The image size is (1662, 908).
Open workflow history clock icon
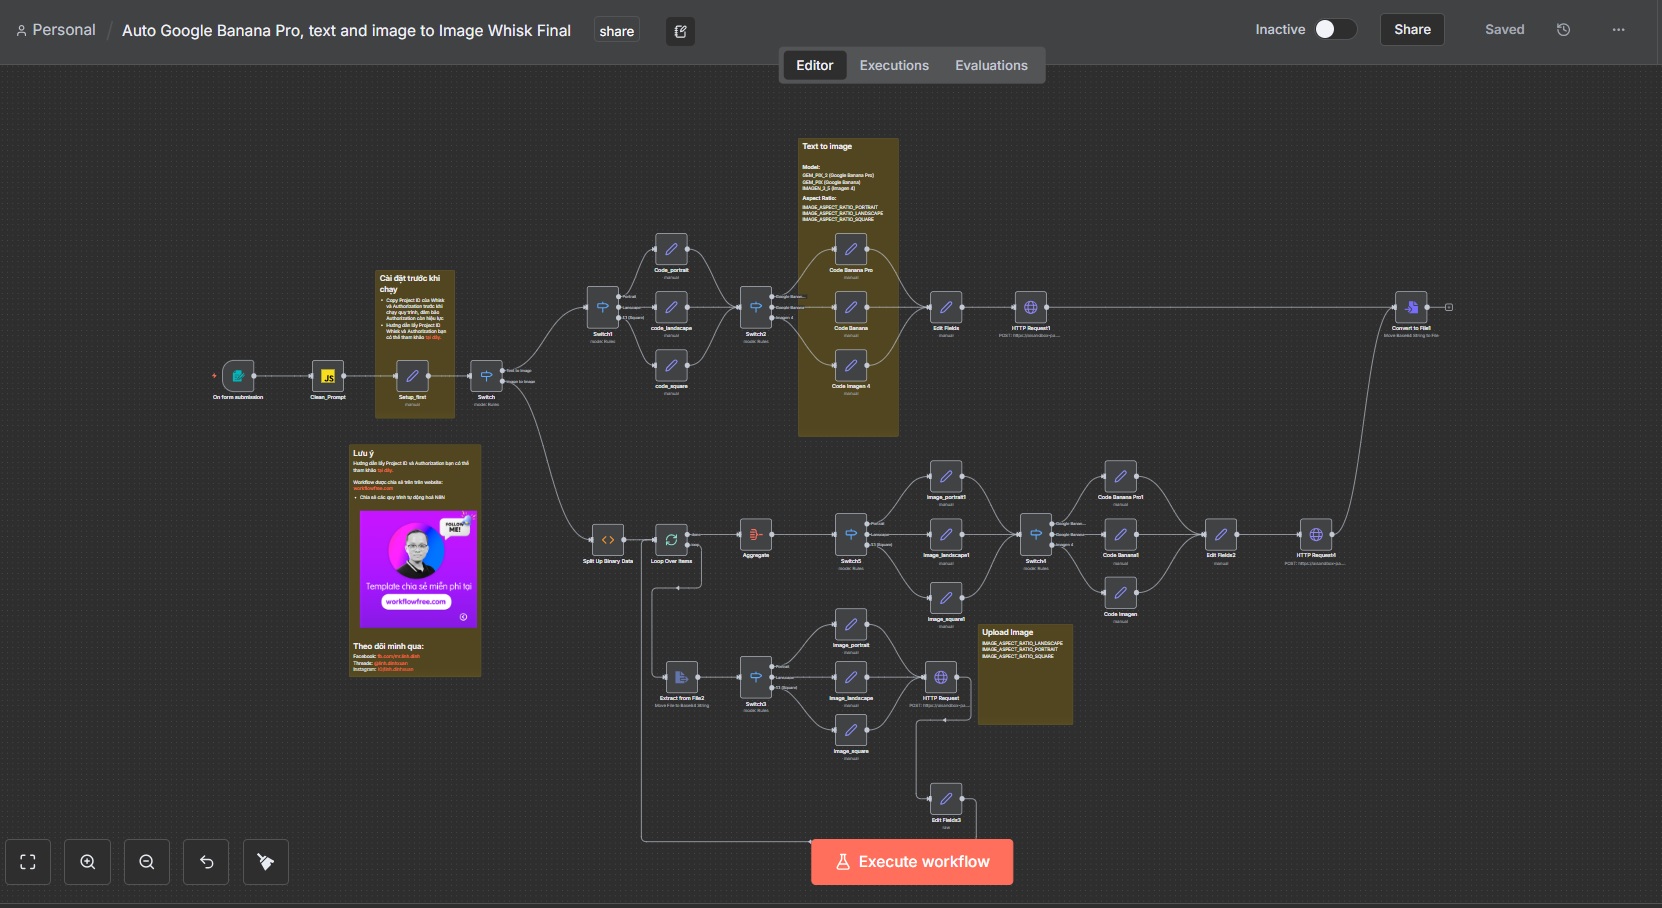coord(1563,30)
